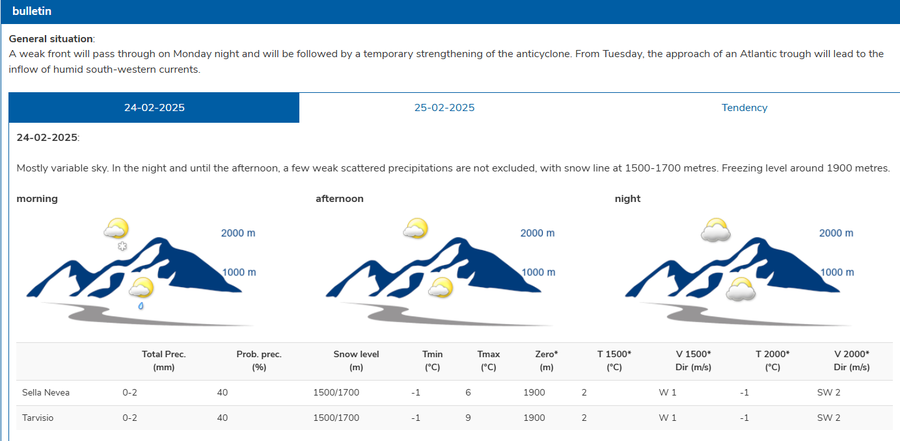
Task: Click the Tmin column header
Action: pyautogui.click(x=432, y=361)
